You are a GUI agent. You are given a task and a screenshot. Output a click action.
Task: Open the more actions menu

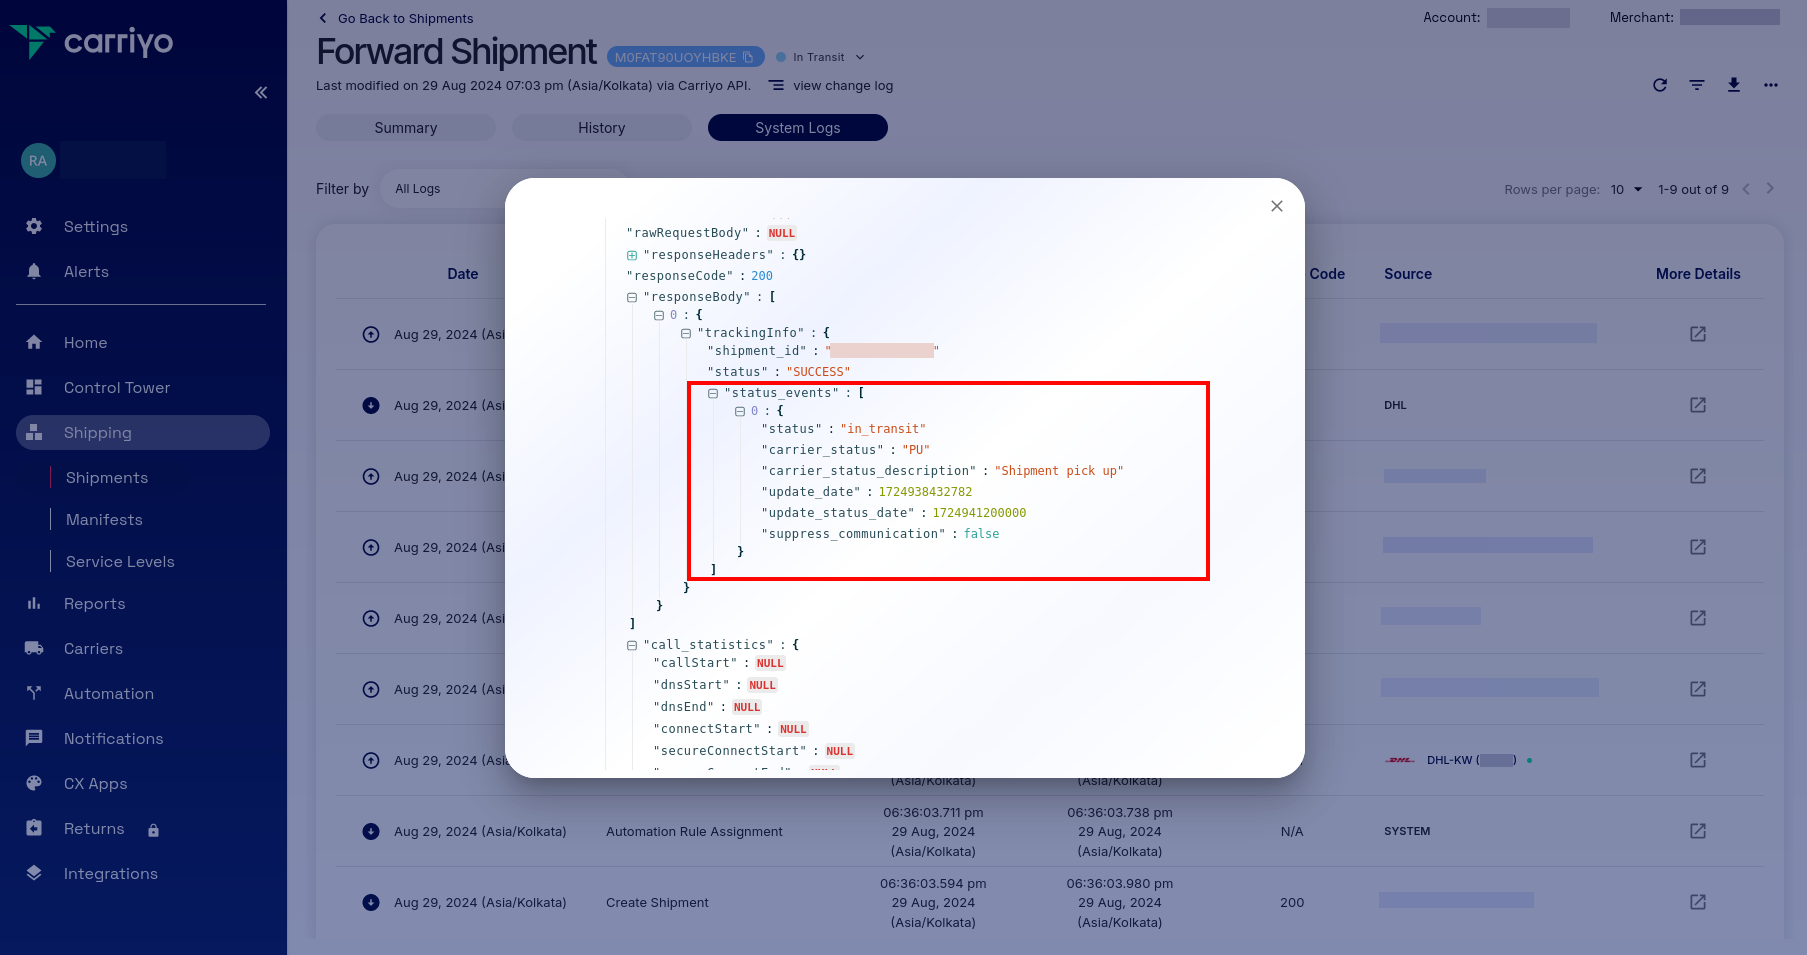1771,85
